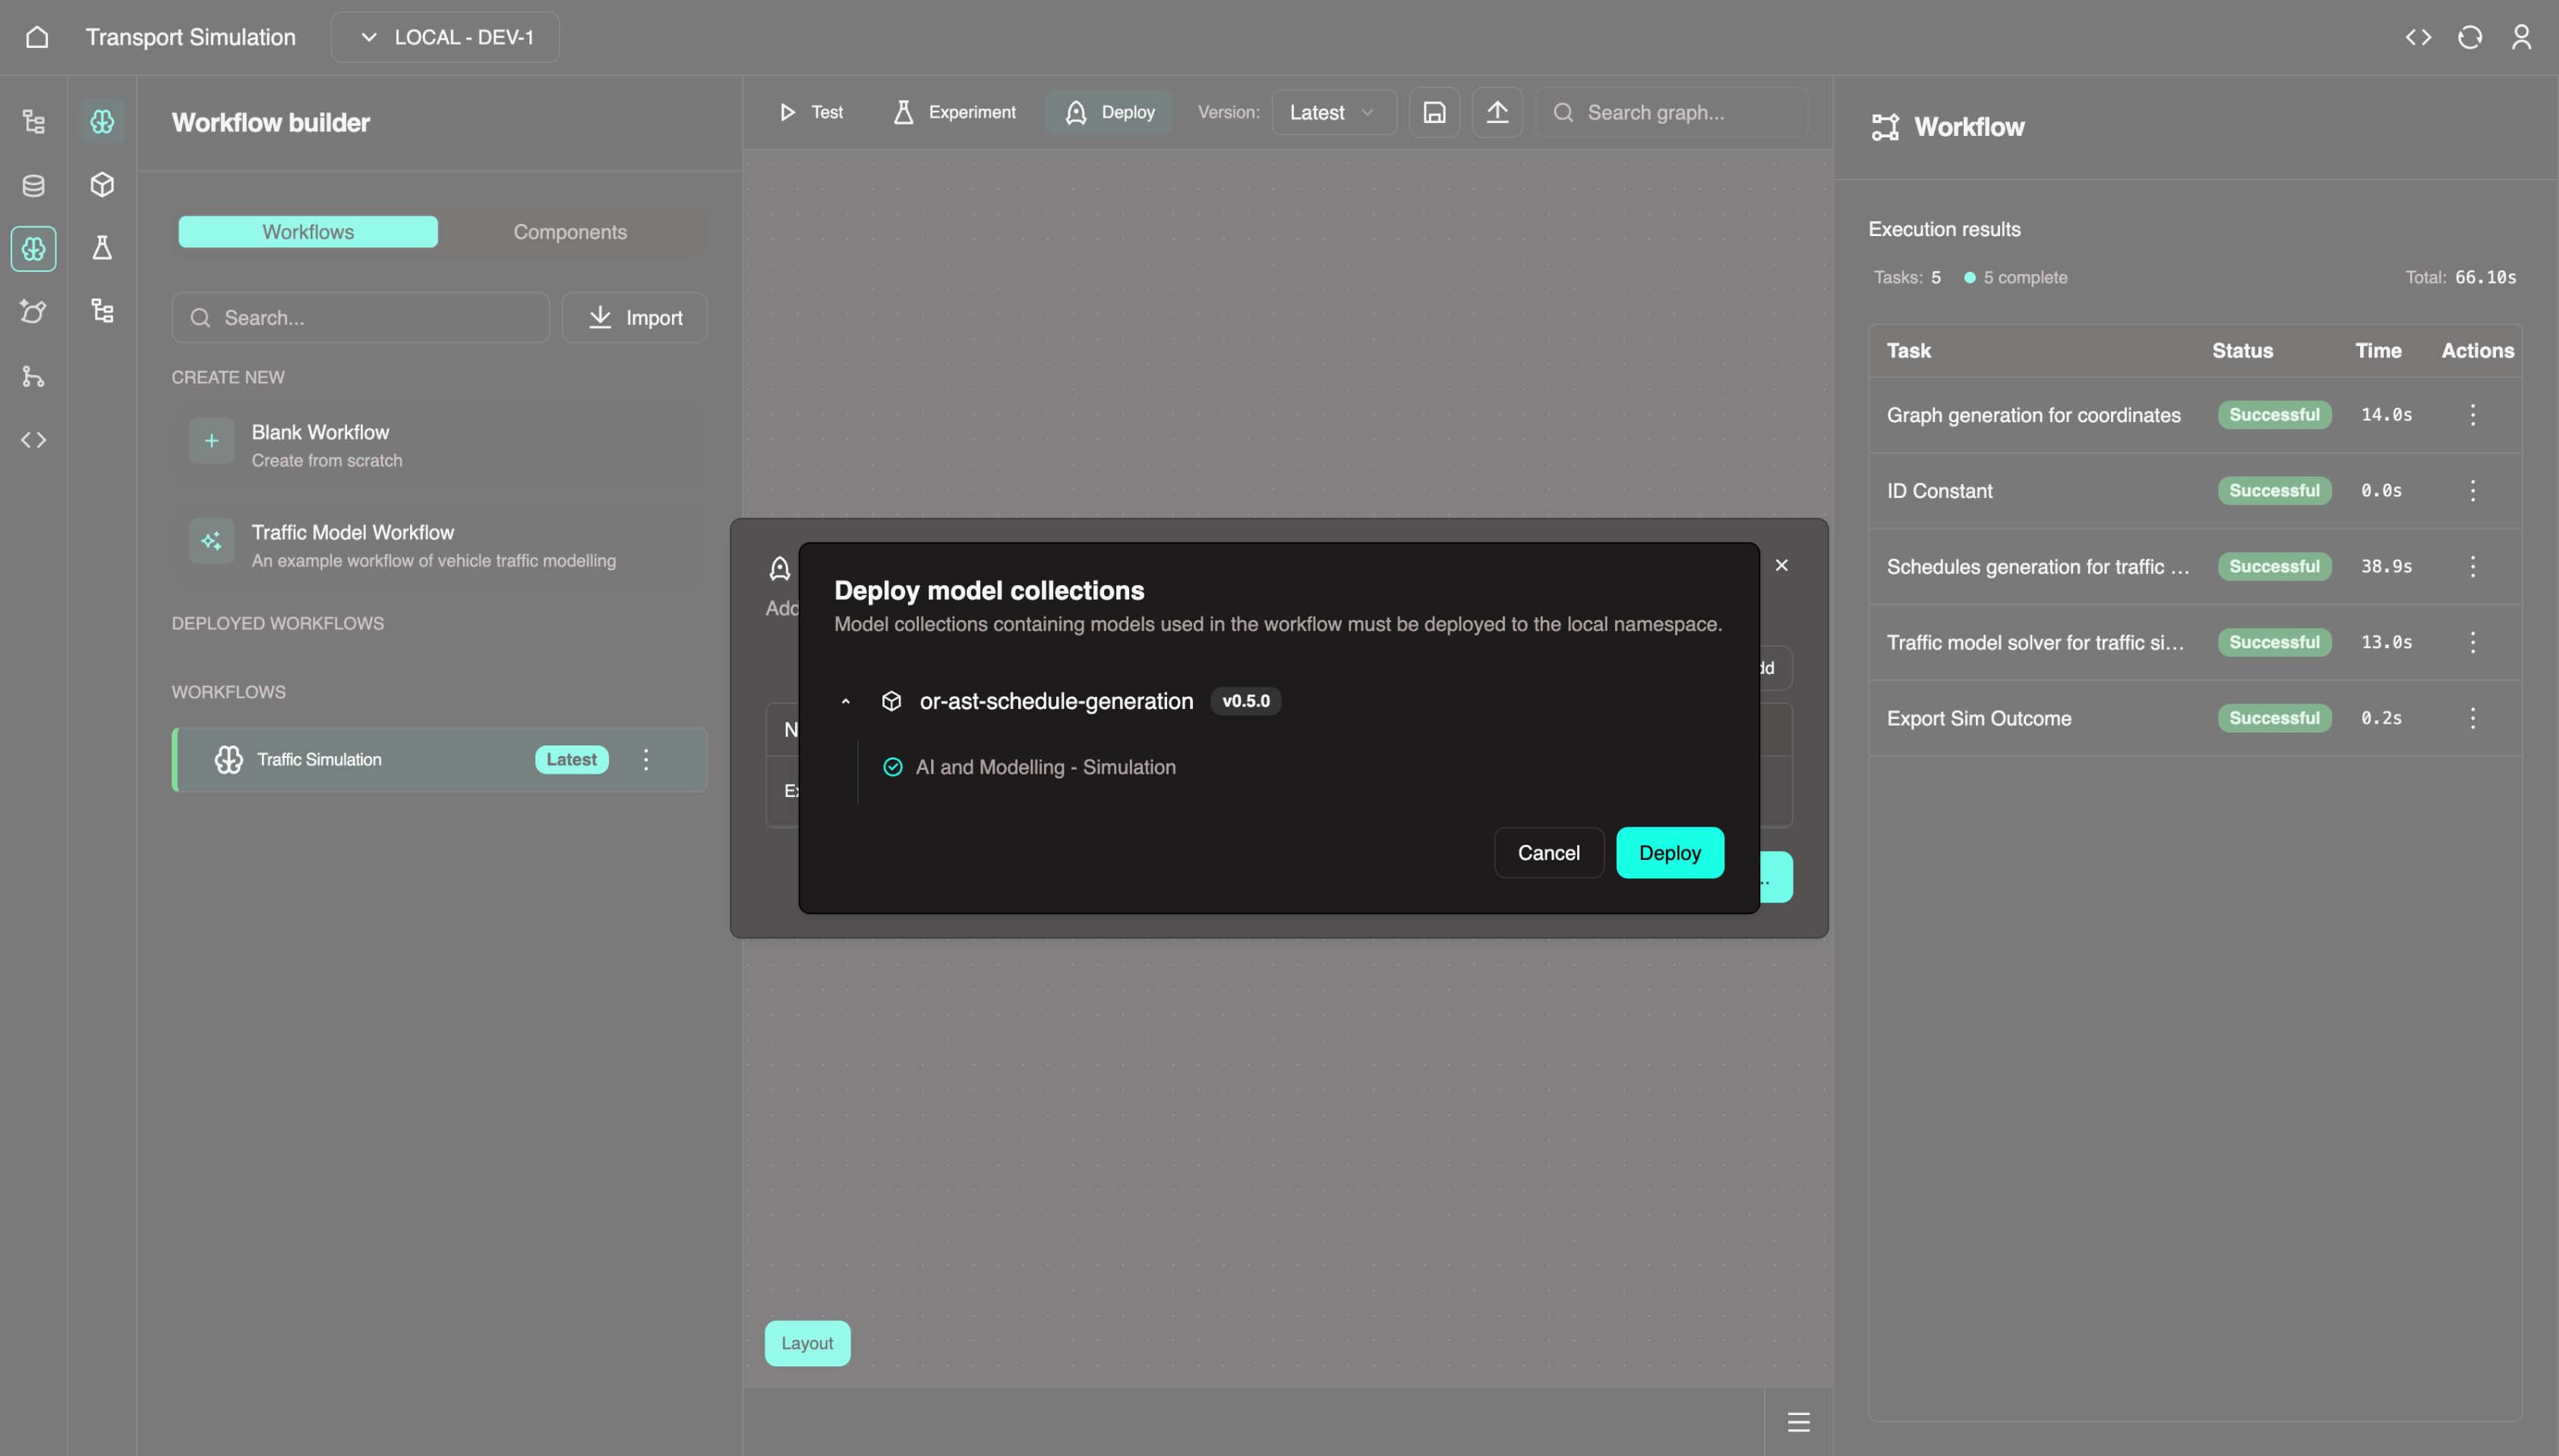Screen dimensions: 2559x1456
Task: Click the Task column header
Action: pyautogui.click(x=1908, y=351)
